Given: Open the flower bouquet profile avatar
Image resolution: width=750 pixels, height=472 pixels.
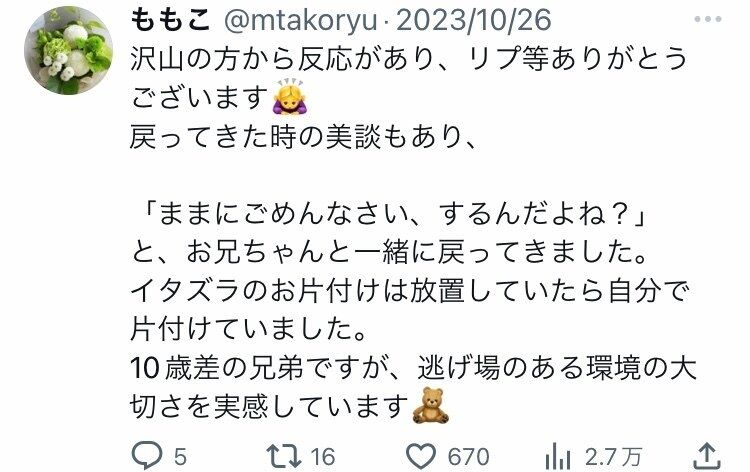Looking at the screenshot, I should [x=68, y=50].
